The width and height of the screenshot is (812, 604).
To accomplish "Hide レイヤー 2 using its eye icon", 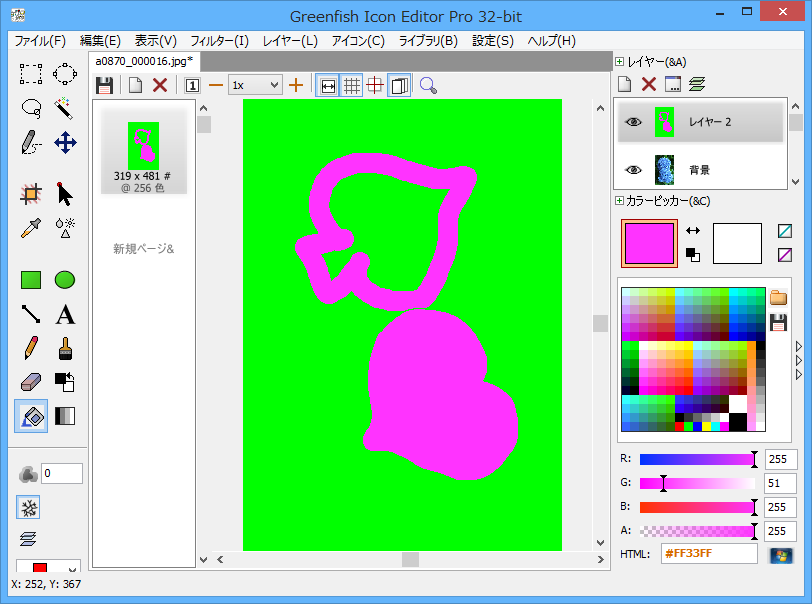I will (x=633, y=121).
